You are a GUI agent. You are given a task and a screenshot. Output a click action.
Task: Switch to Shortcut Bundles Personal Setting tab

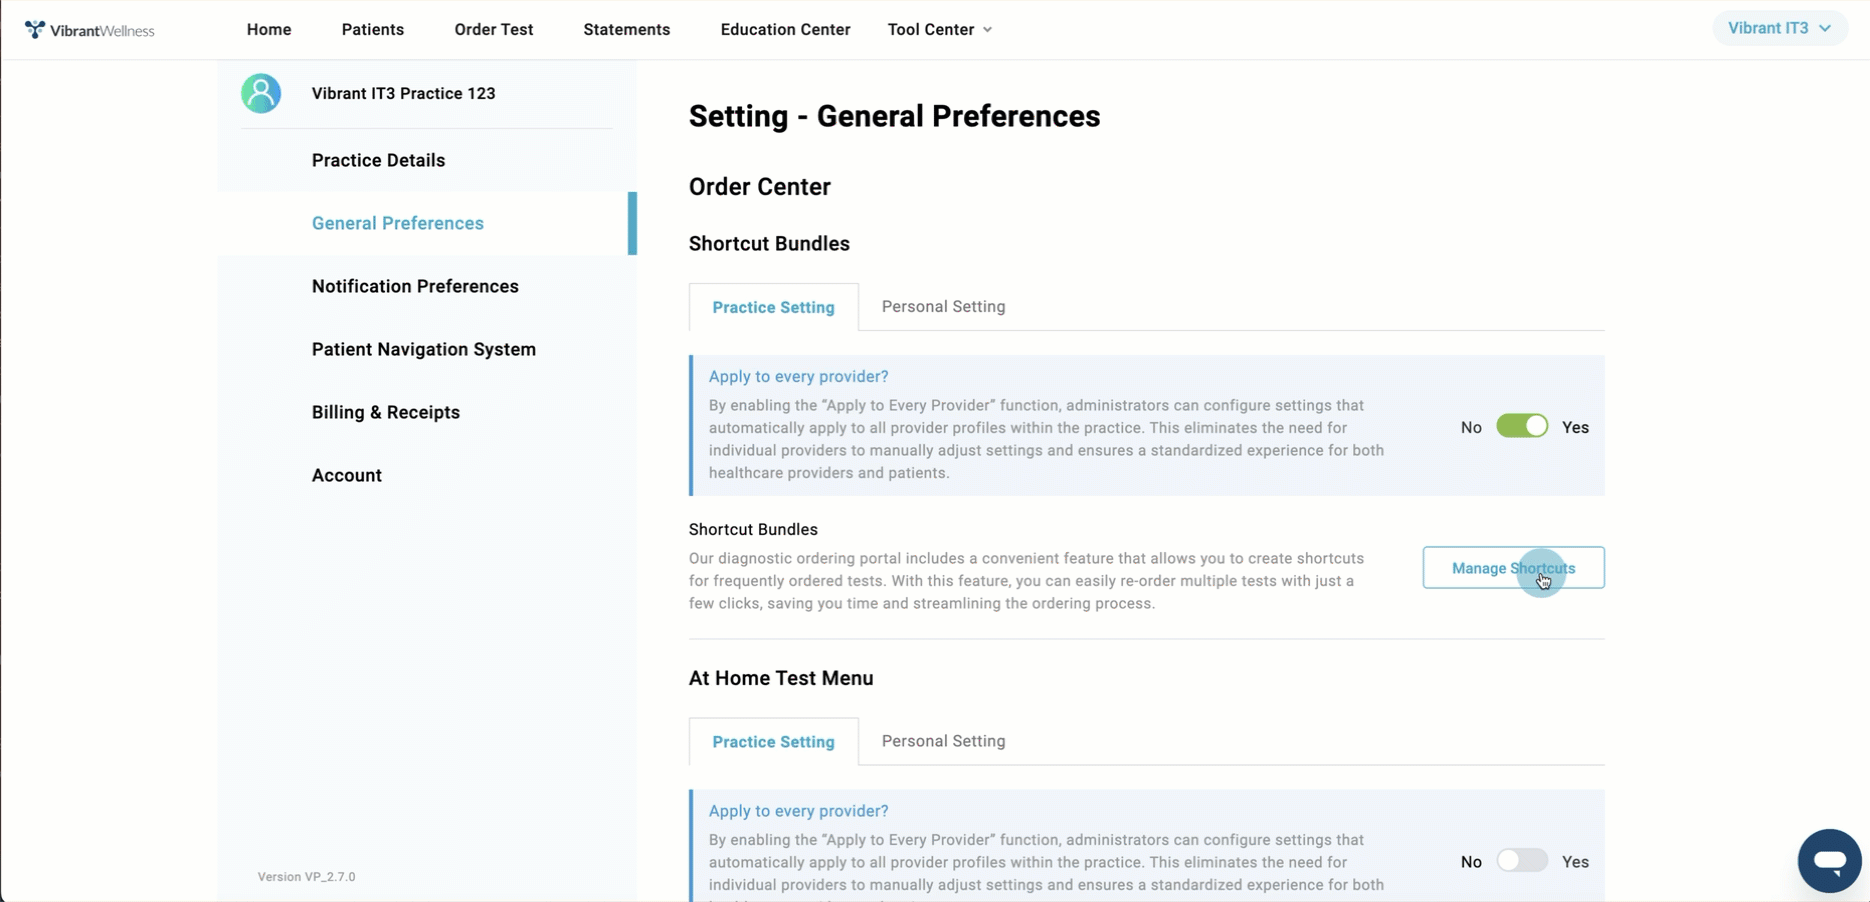point(943,307)
